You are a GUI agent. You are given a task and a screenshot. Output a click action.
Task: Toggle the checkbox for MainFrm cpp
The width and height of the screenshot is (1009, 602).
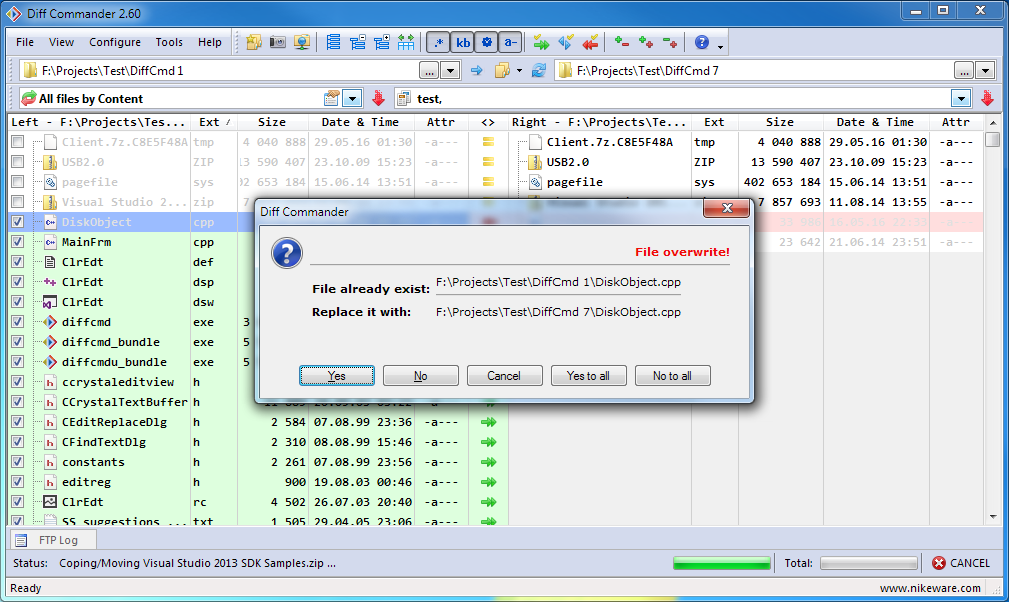pyautogui.click(x=17, y=242)
